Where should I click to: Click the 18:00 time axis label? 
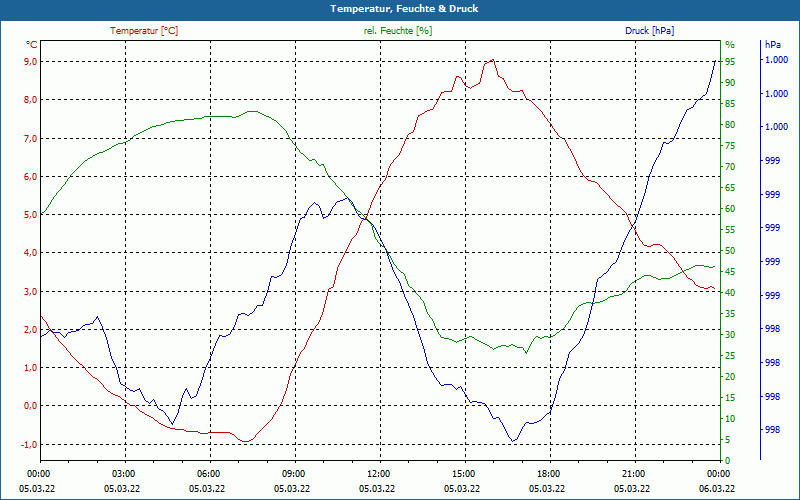tap(549, 473)
